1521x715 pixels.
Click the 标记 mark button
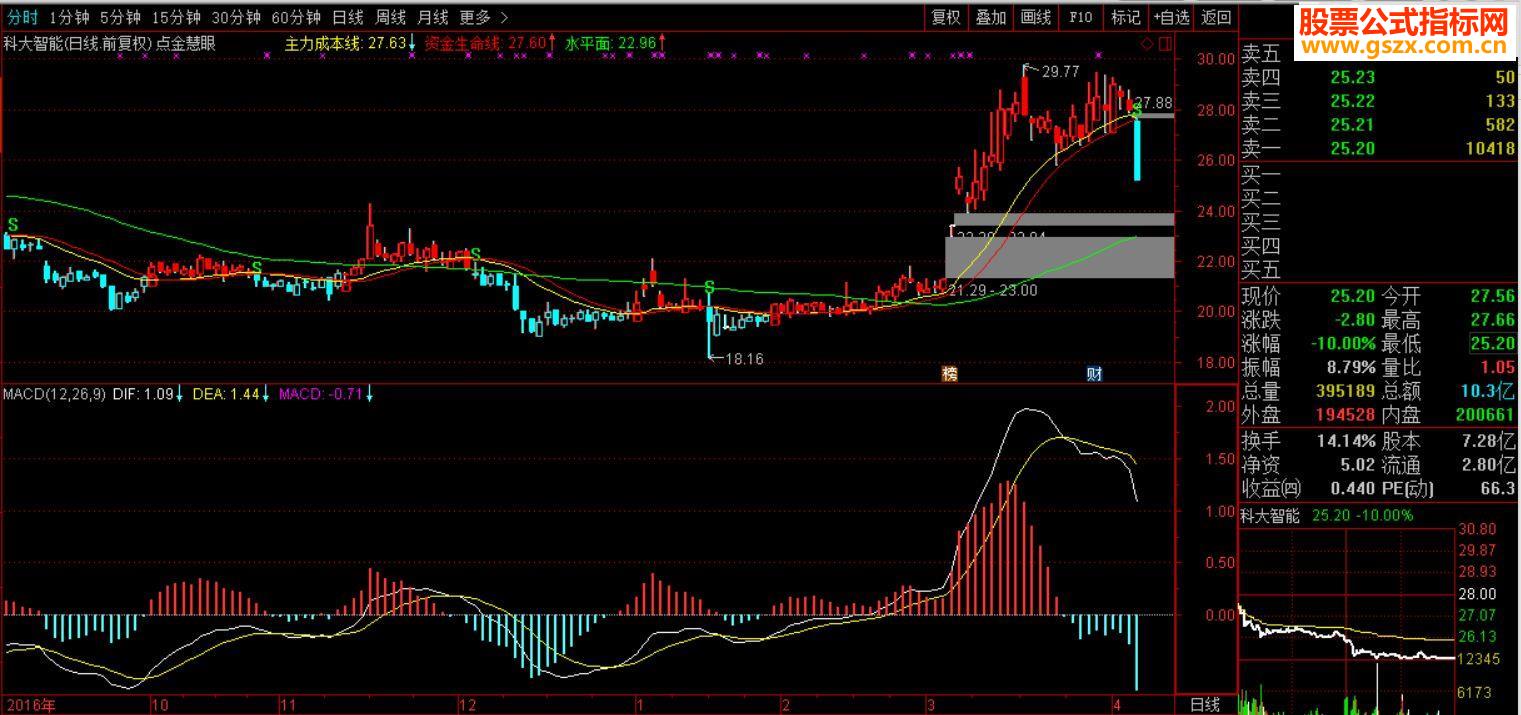coord(1126,17)
